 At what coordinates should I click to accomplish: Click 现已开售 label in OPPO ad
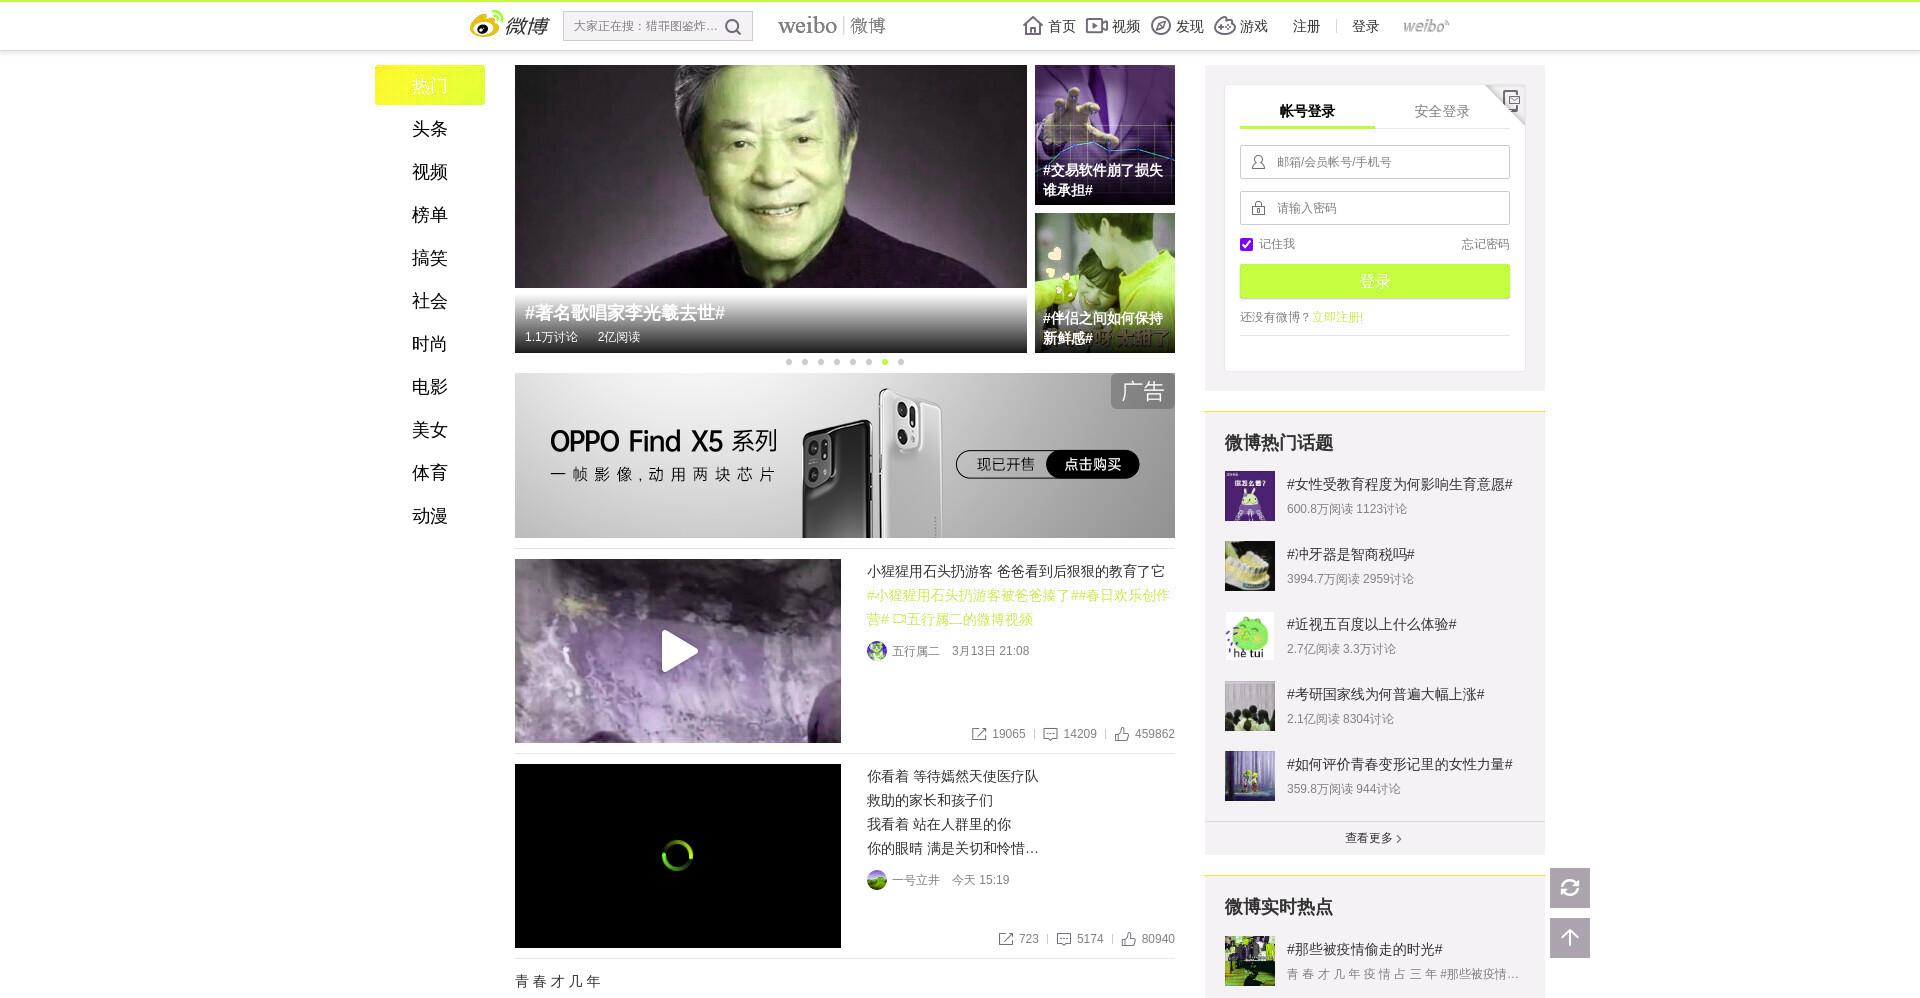click(x=1005, y=464)
